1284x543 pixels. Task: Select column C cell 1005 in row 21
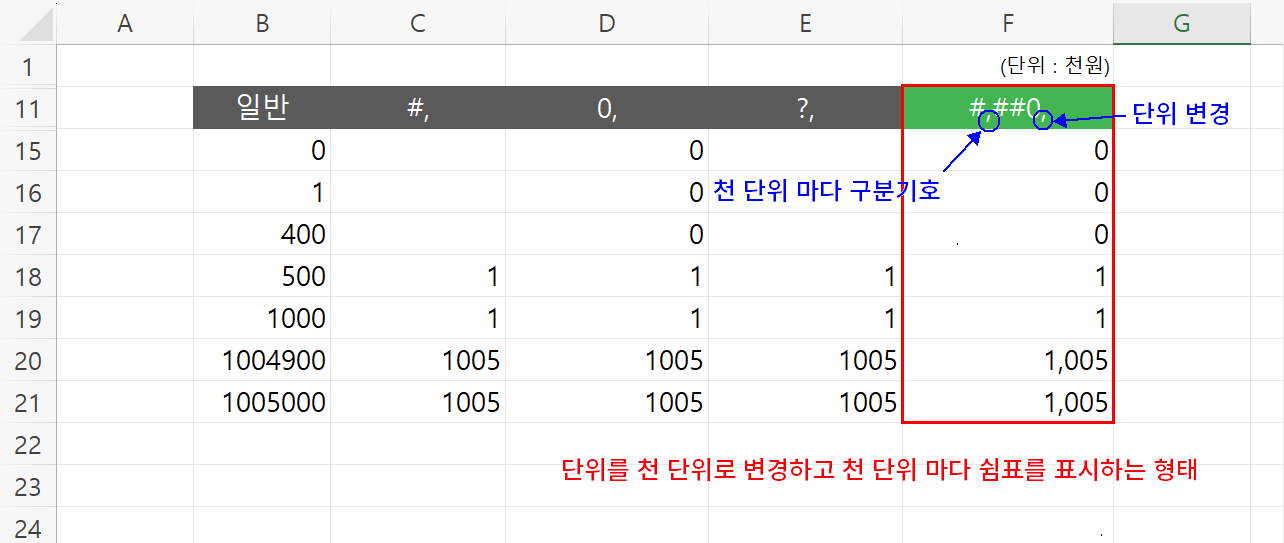coord(418,402)
